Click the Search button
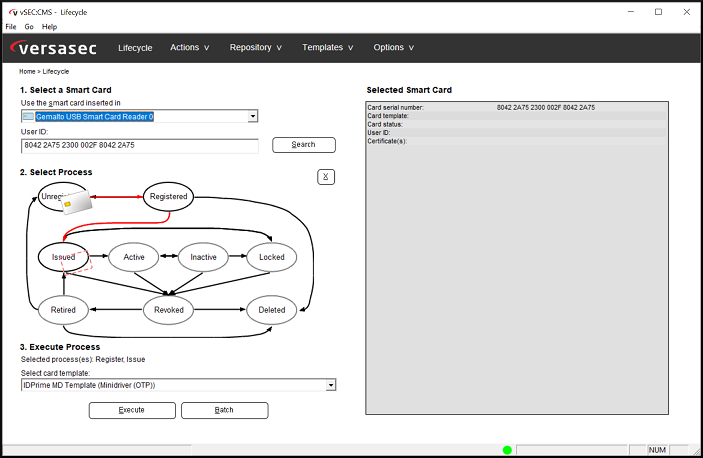 point(303,145)
